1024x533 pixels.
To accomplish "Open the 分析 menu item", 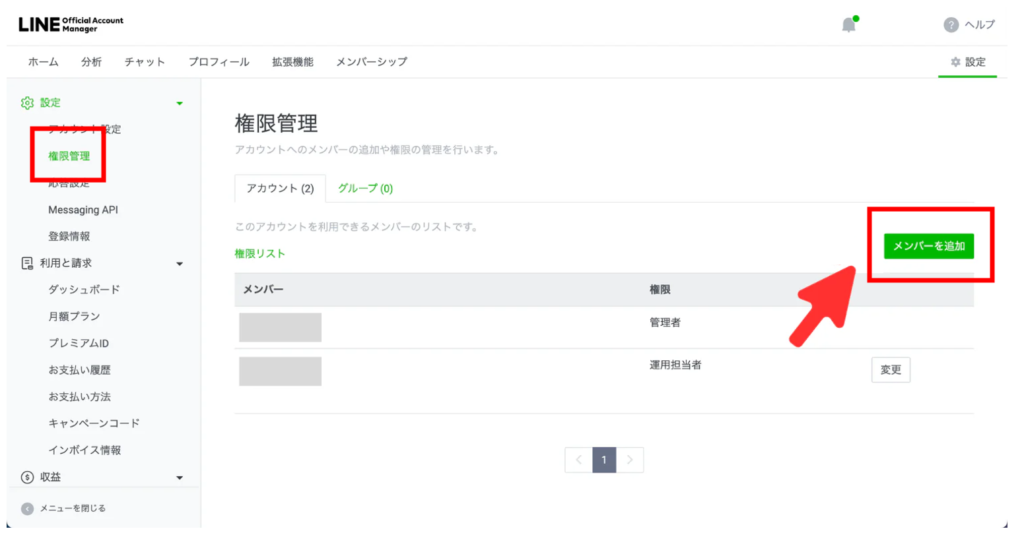I will click(91, 62).
